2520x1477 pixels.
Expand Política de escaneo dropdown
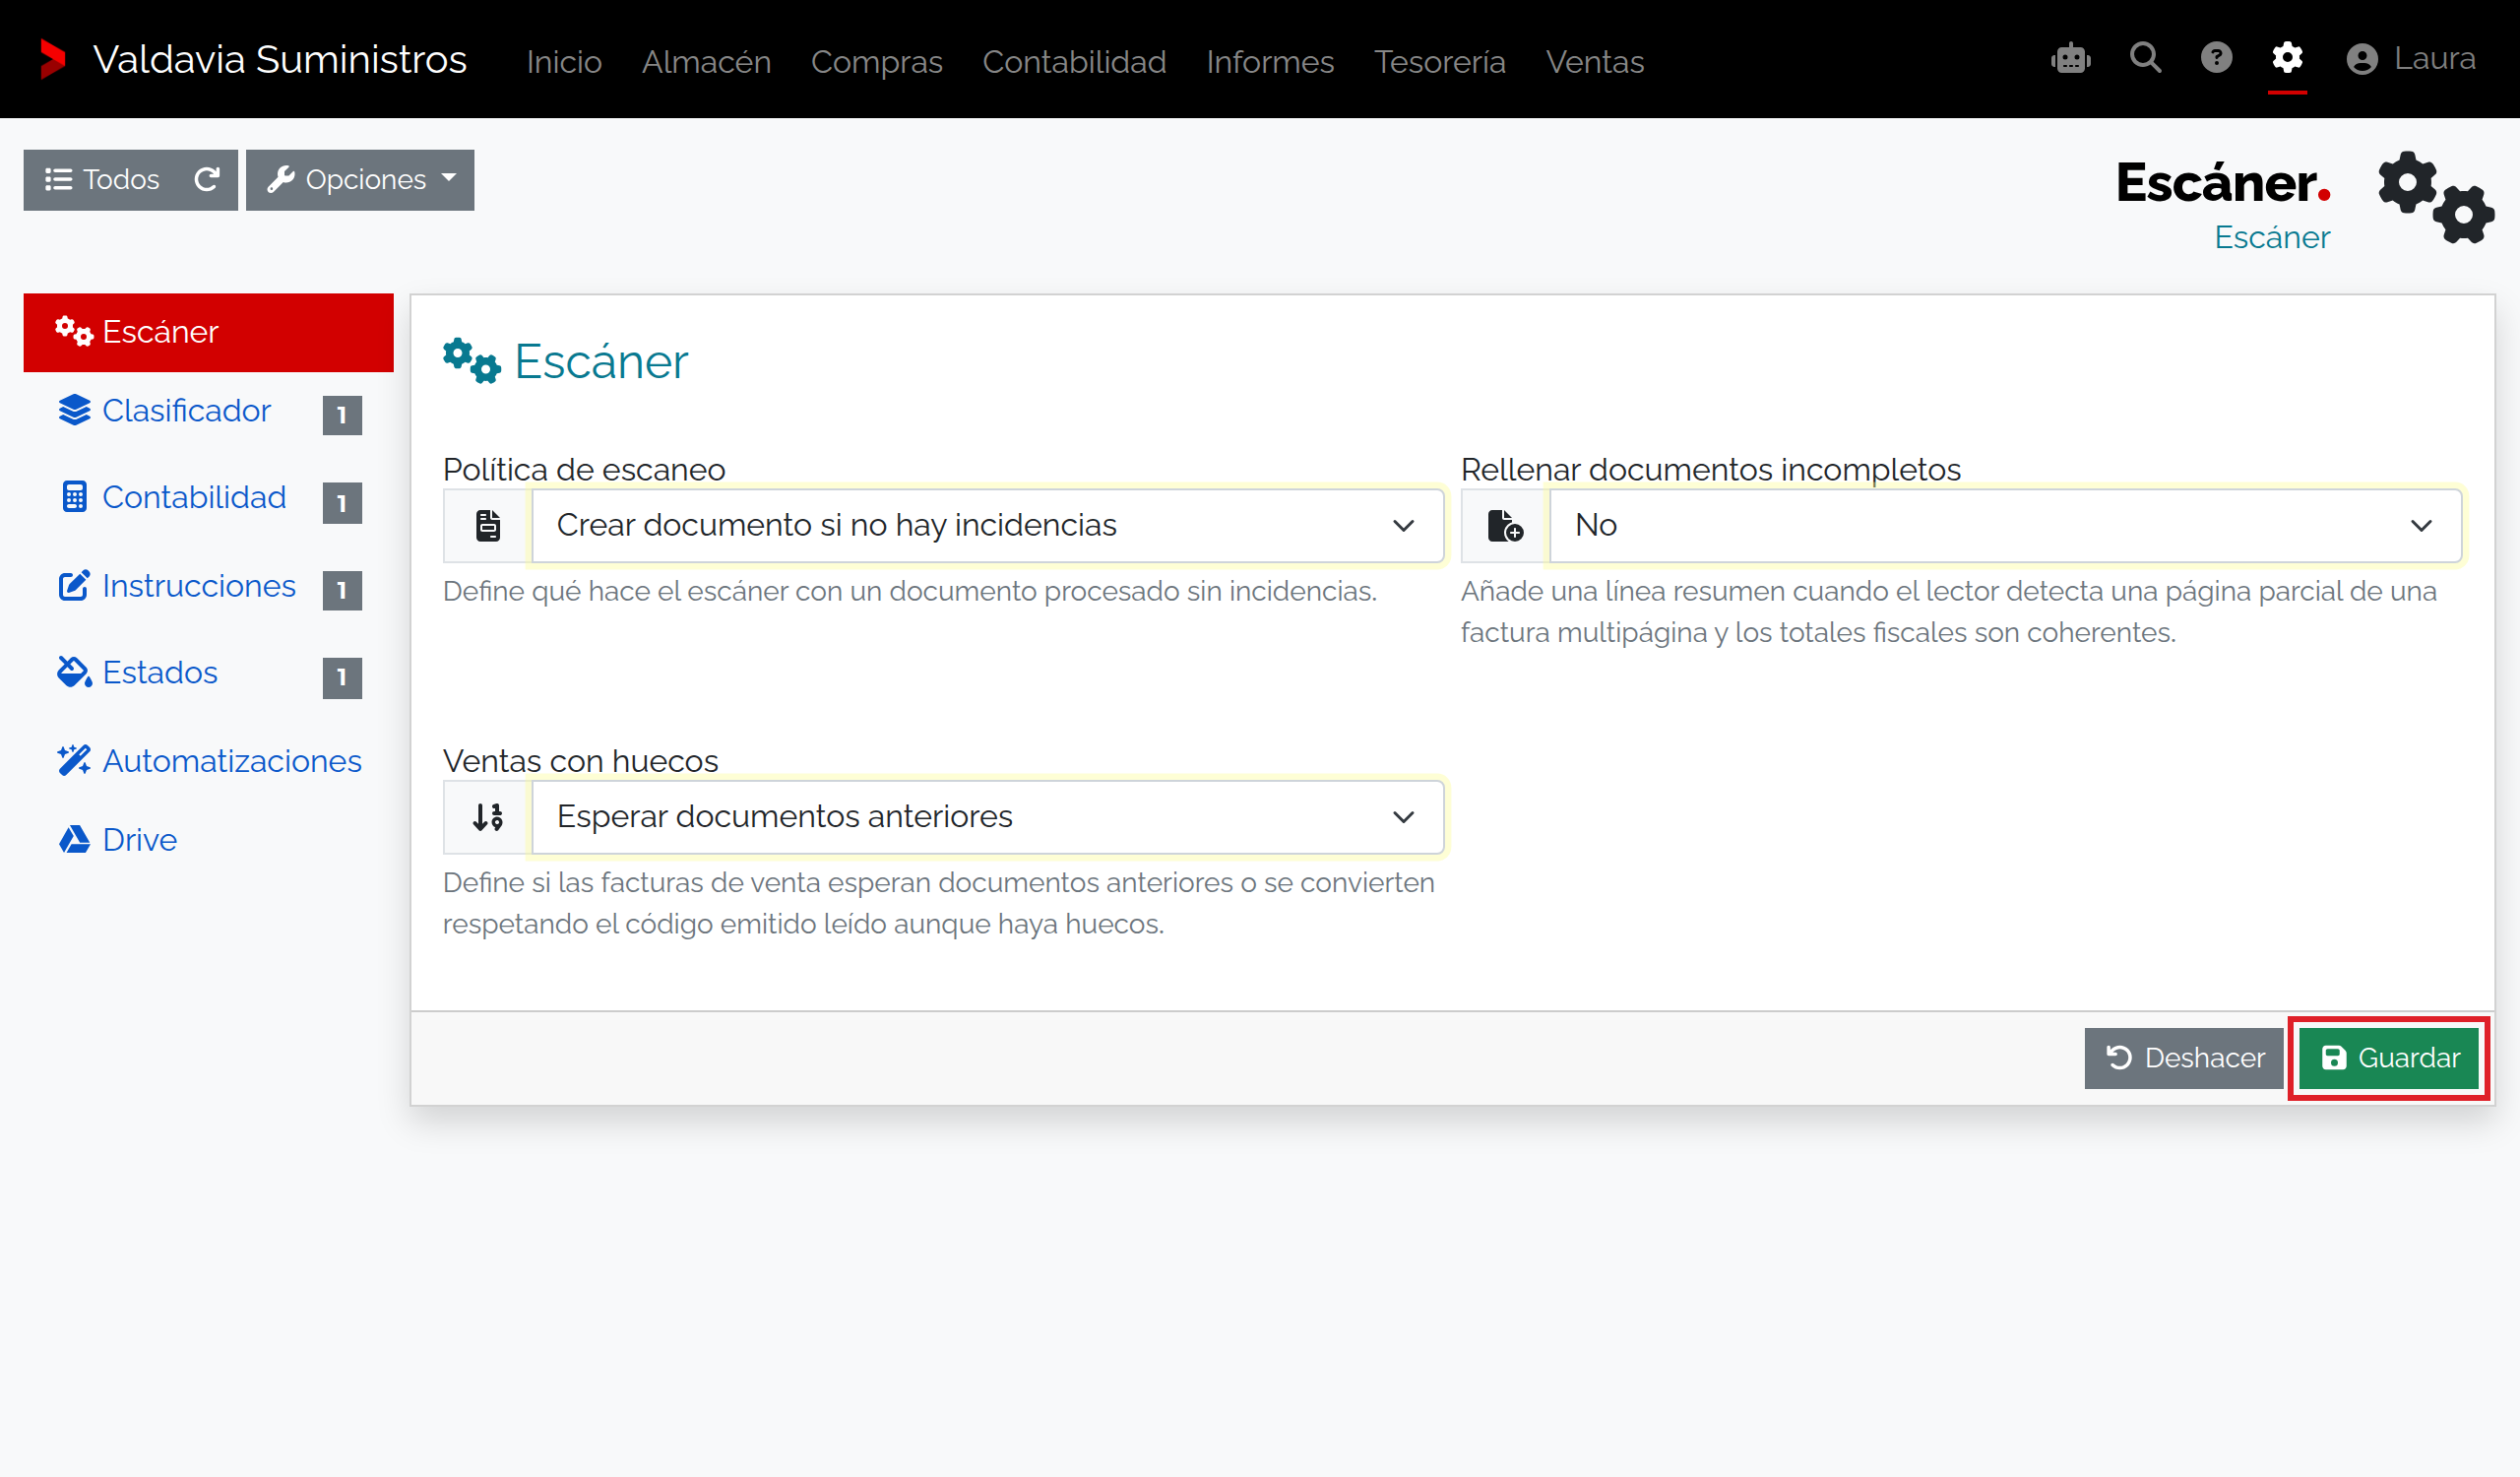point(987,525)
